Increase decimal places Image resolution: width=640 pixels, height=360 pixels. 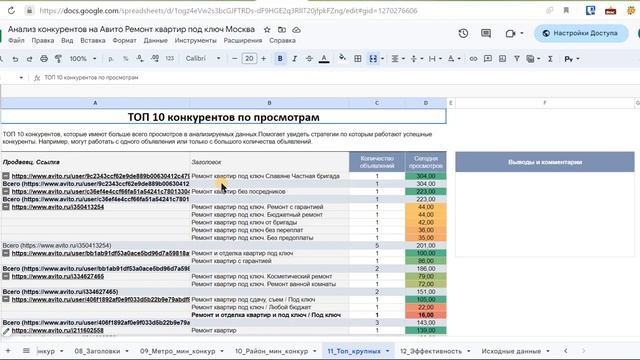pyautogui.click(x=155, y=59)
